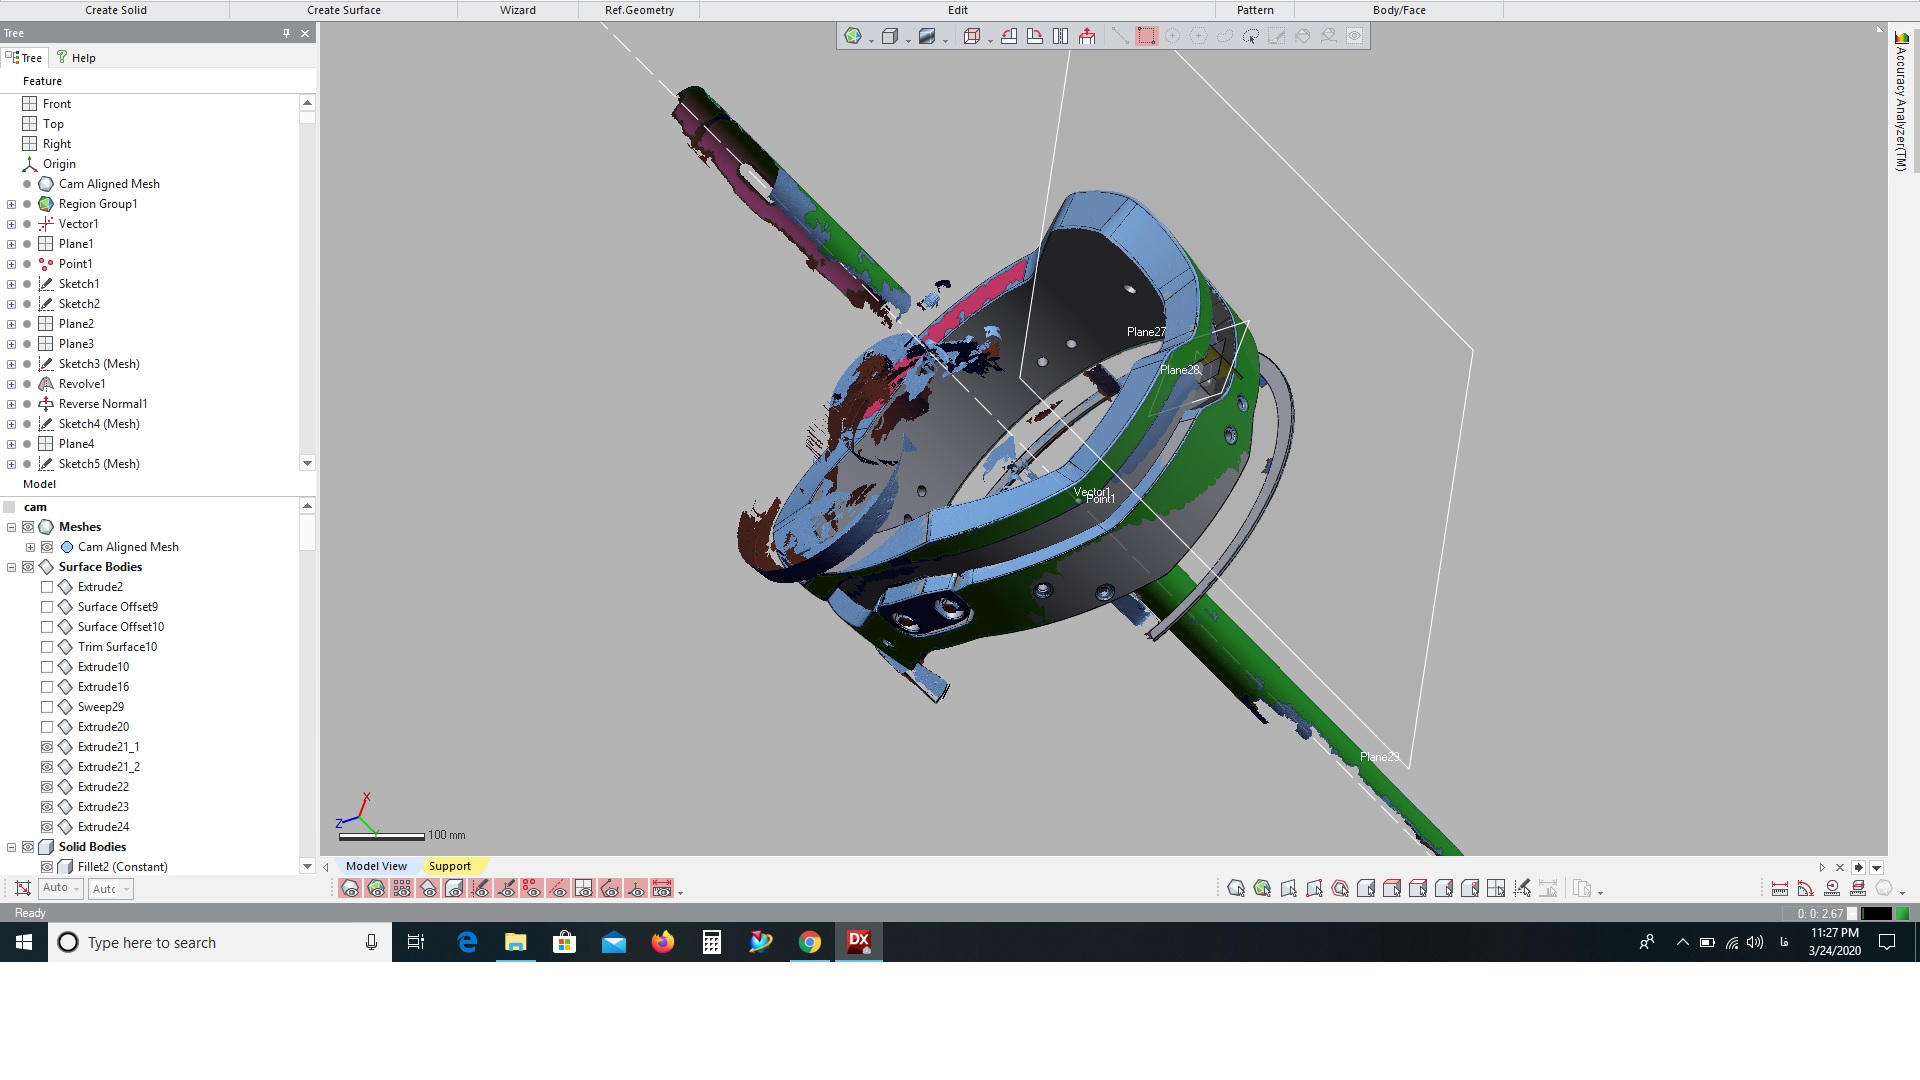Open the Create Surface menu

coord(344,10)
